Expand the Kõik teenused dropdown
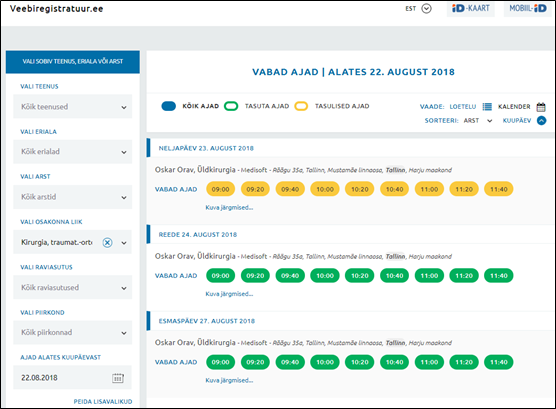Screen dimensions: 556x409 (x=72, y=106)
